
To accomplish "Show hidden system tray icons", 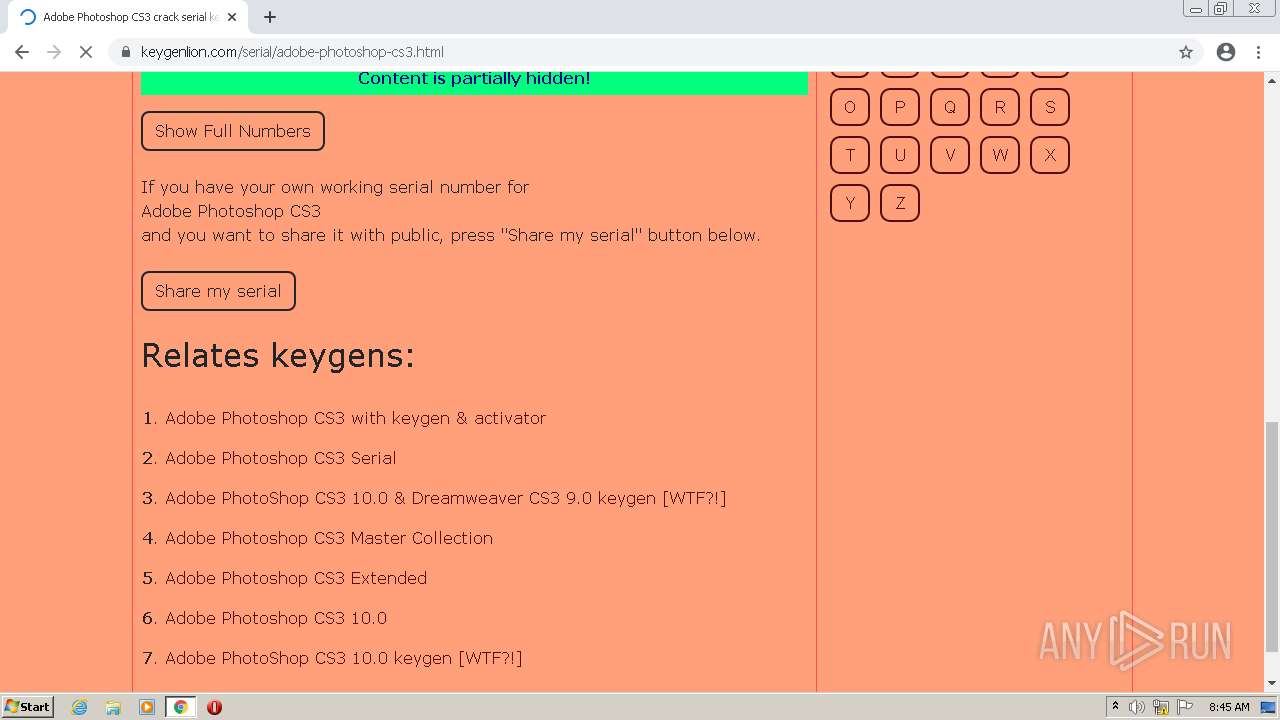I will coord(1115,707).
